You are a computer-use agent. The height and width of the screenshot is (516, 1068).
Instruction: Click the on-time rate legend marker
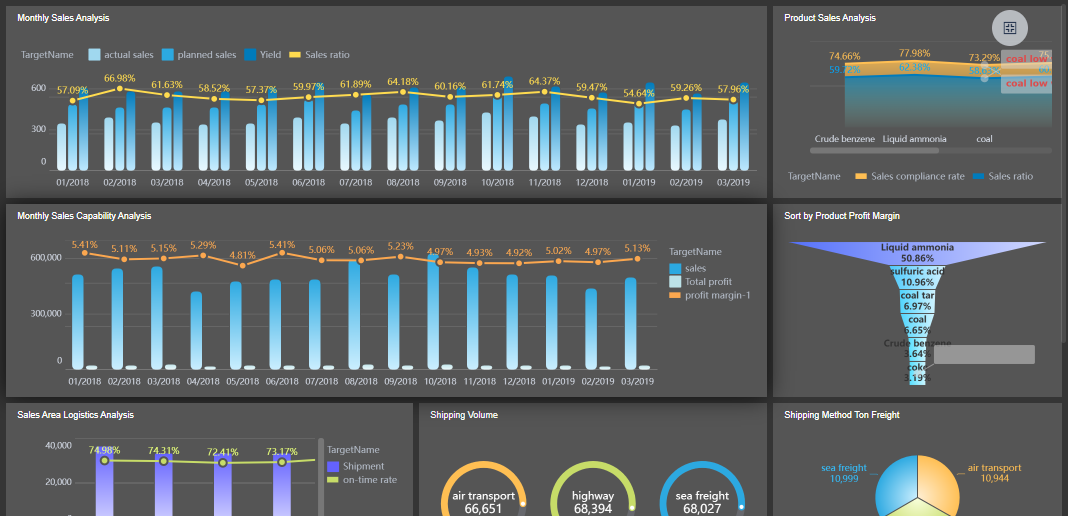(333, 480)
